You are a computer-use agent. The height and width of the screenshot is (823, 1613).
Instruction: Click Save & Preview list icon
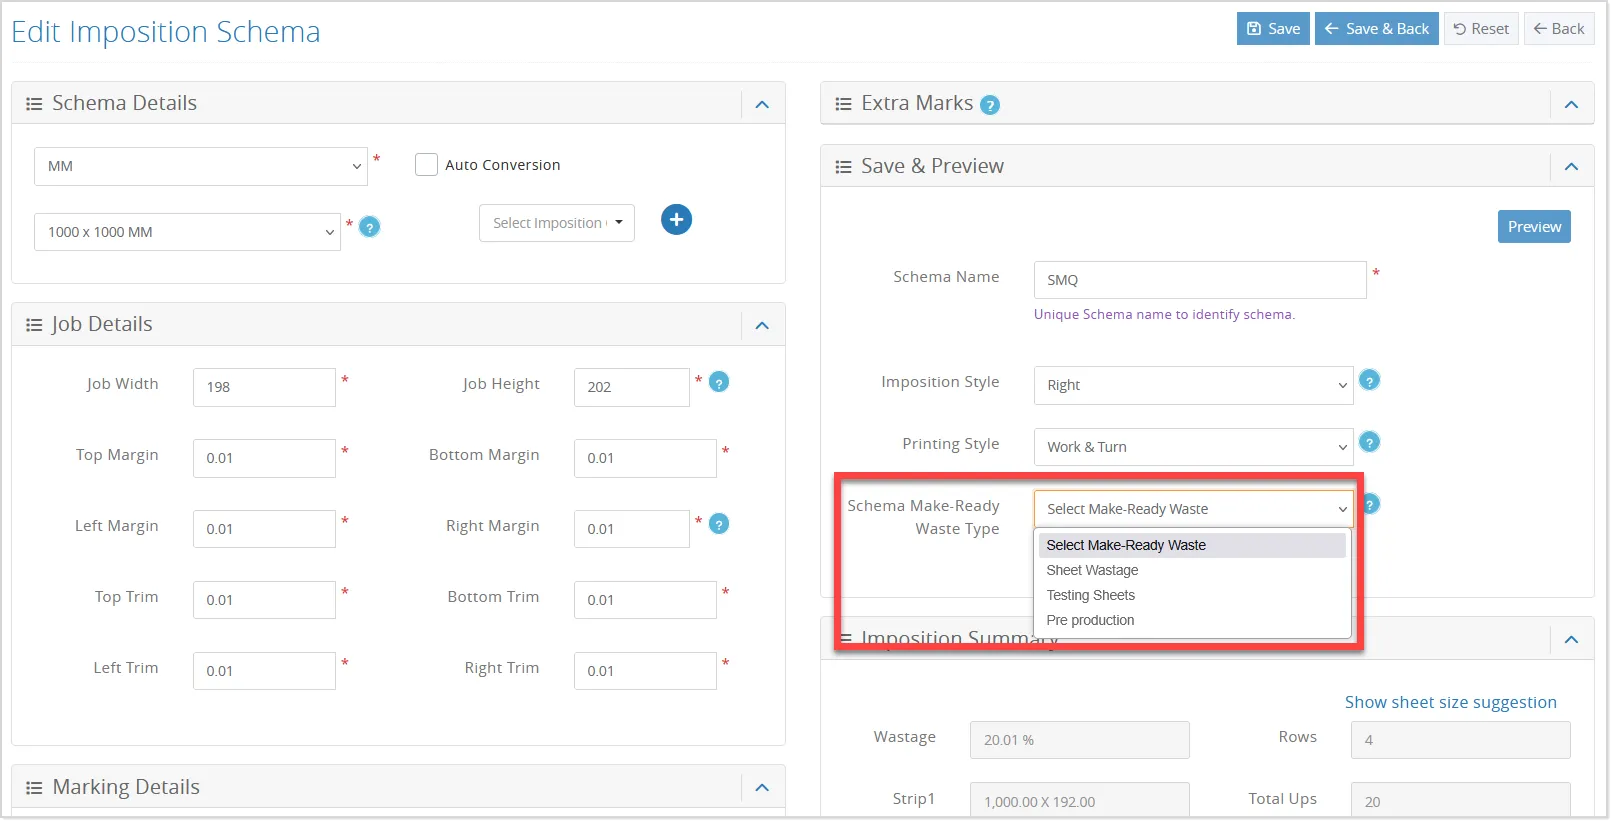843,167
